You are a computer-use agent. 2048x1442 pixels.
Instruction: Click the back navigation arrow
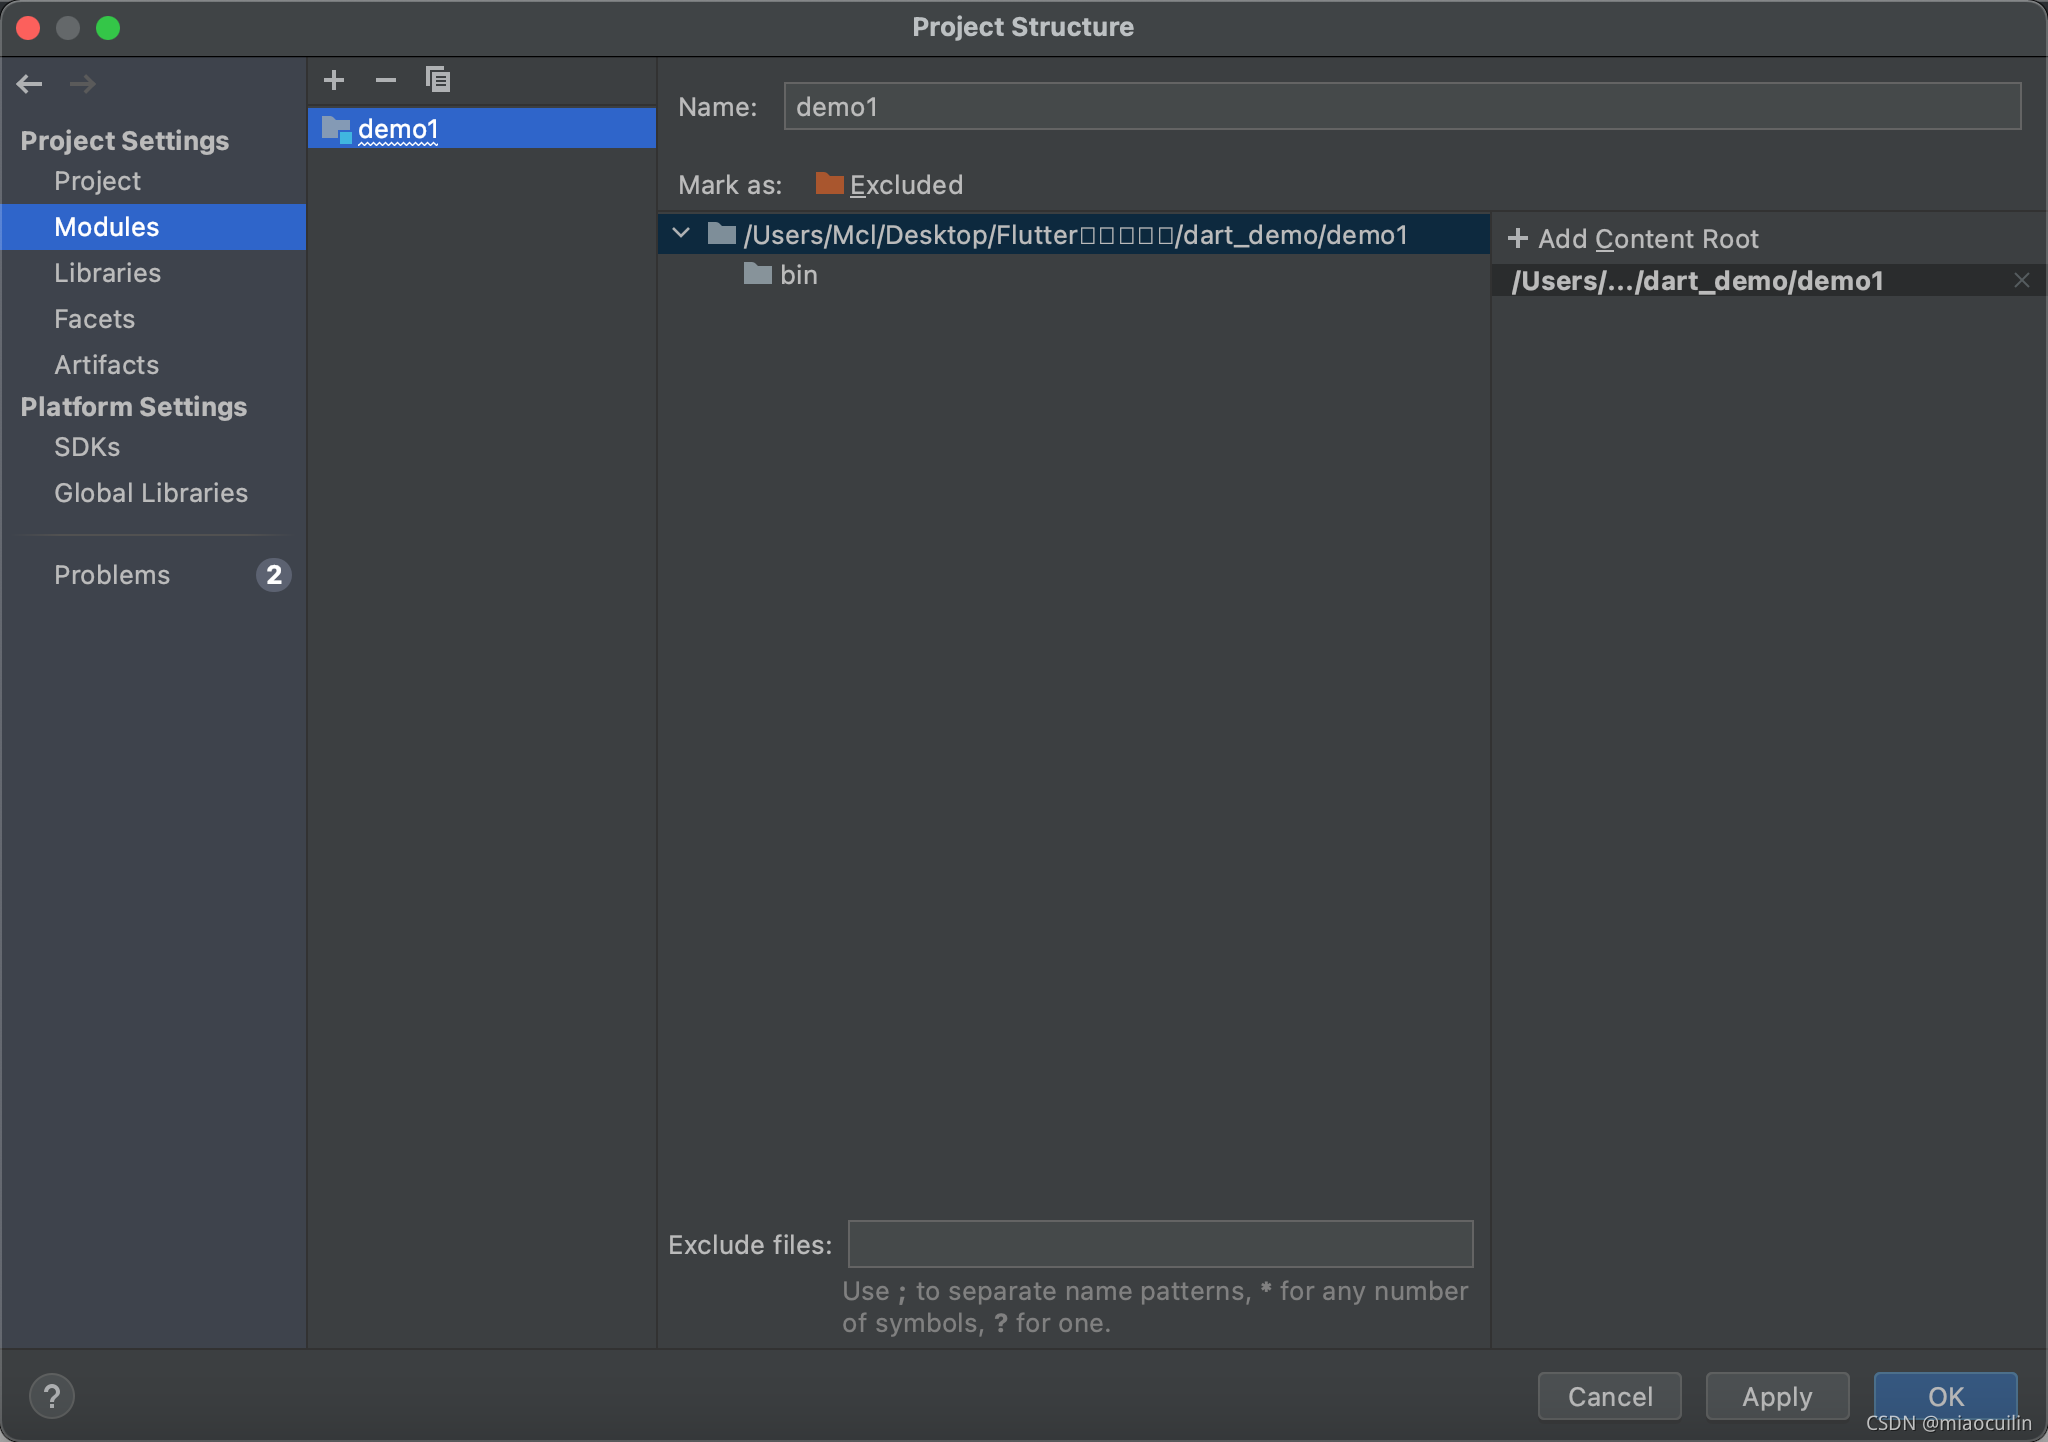(30, 84)
